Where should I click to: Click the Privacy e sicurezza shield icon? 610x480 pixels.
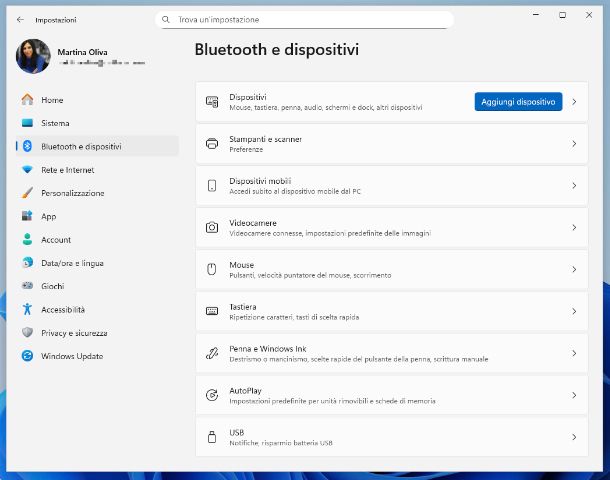(27, 333)
